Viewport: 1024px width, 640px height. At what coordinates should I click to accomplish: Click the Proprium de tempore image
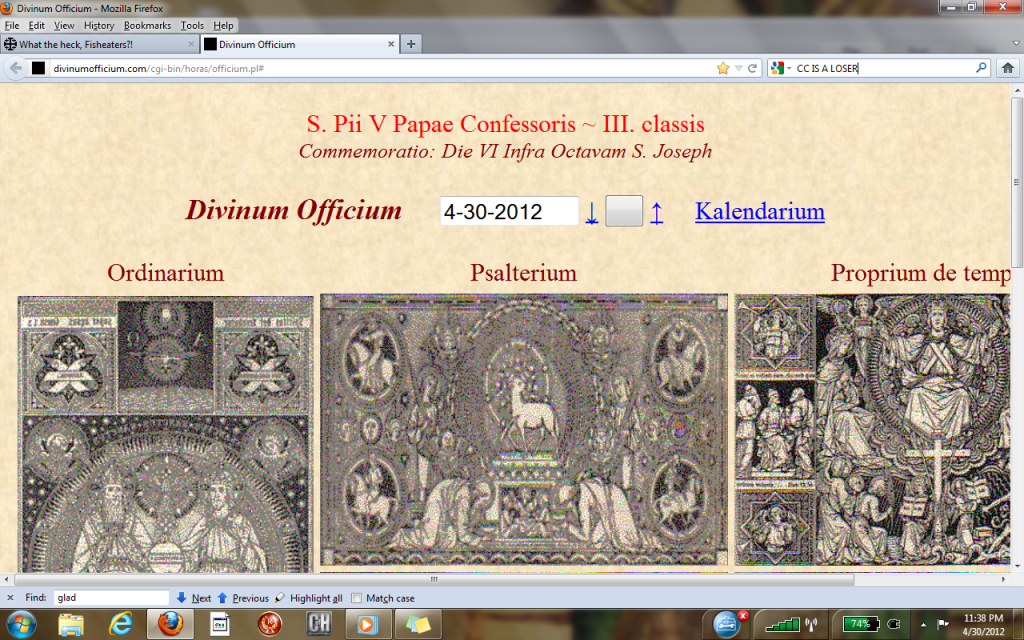(872, 430)
